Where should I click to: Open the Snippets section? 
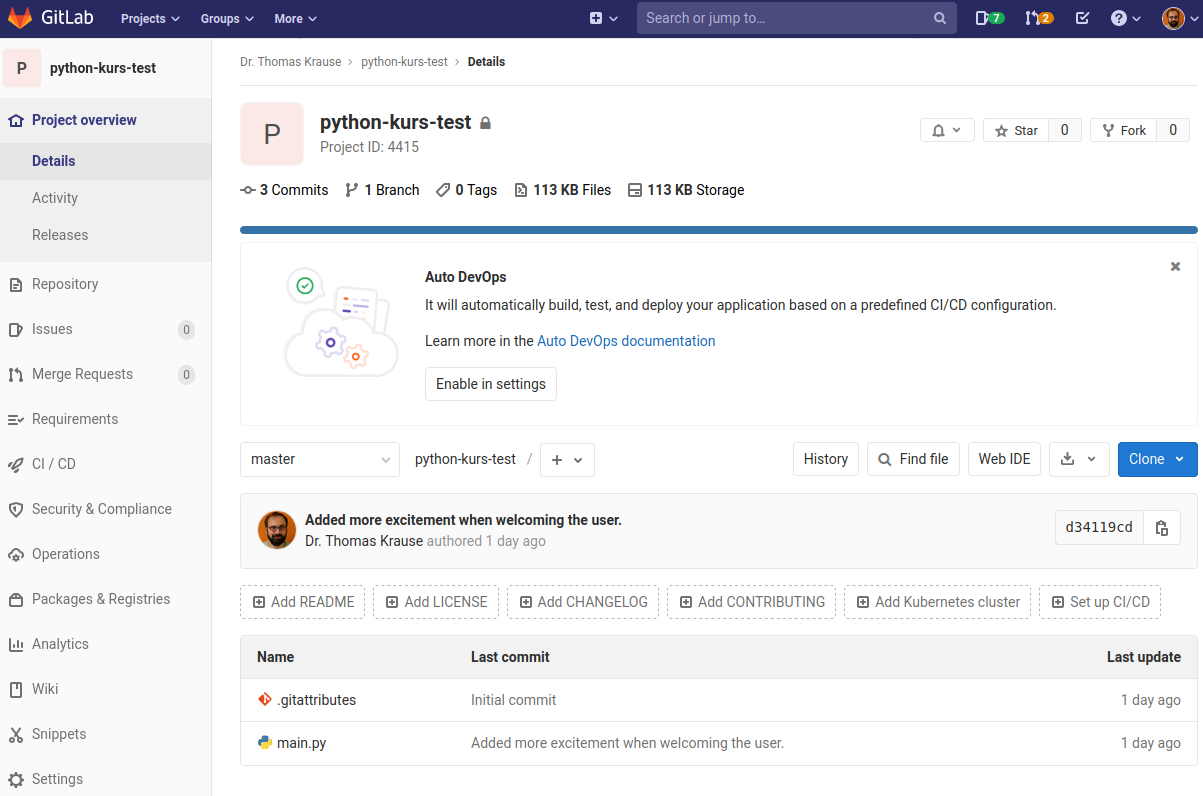click(x=105, y=734)
